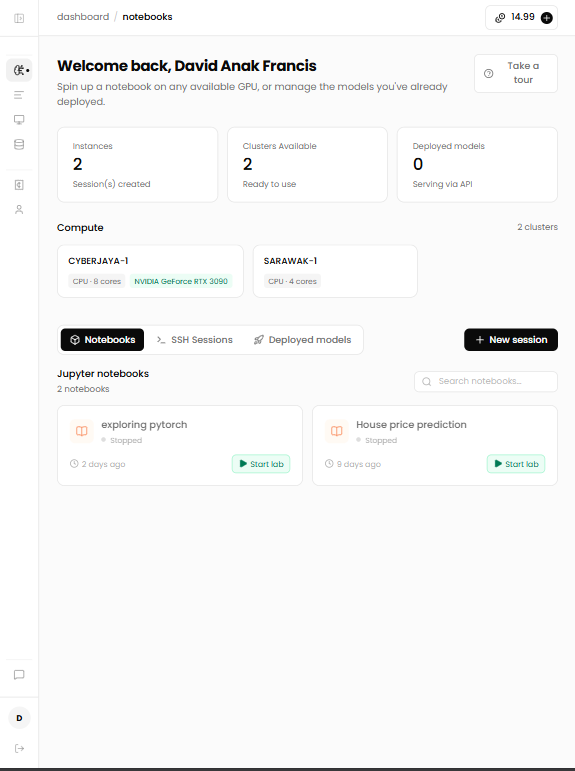Start the Take a tour walkthrough
Viewport: 575px width, 771px height.
pos(516,73)
